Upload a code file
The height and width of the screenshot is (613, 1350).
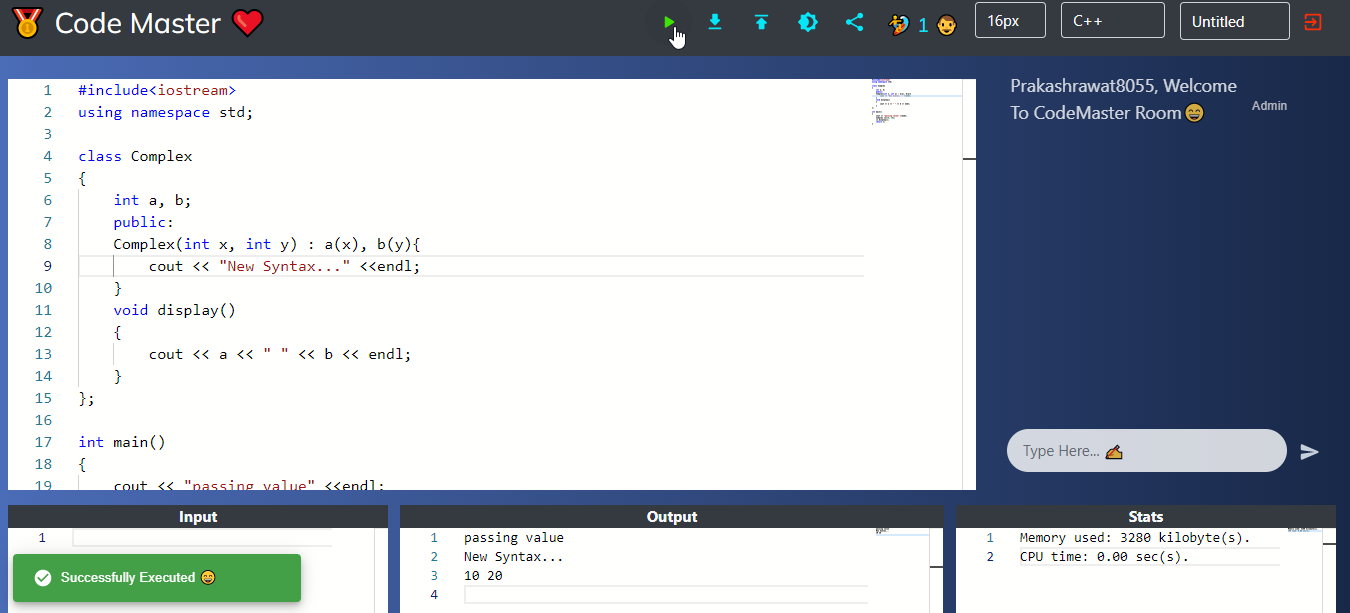761,21
